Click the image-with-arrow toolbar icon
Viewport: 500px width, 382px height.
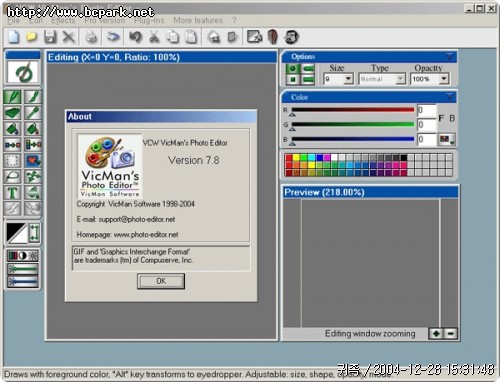[x=254, y=36]
